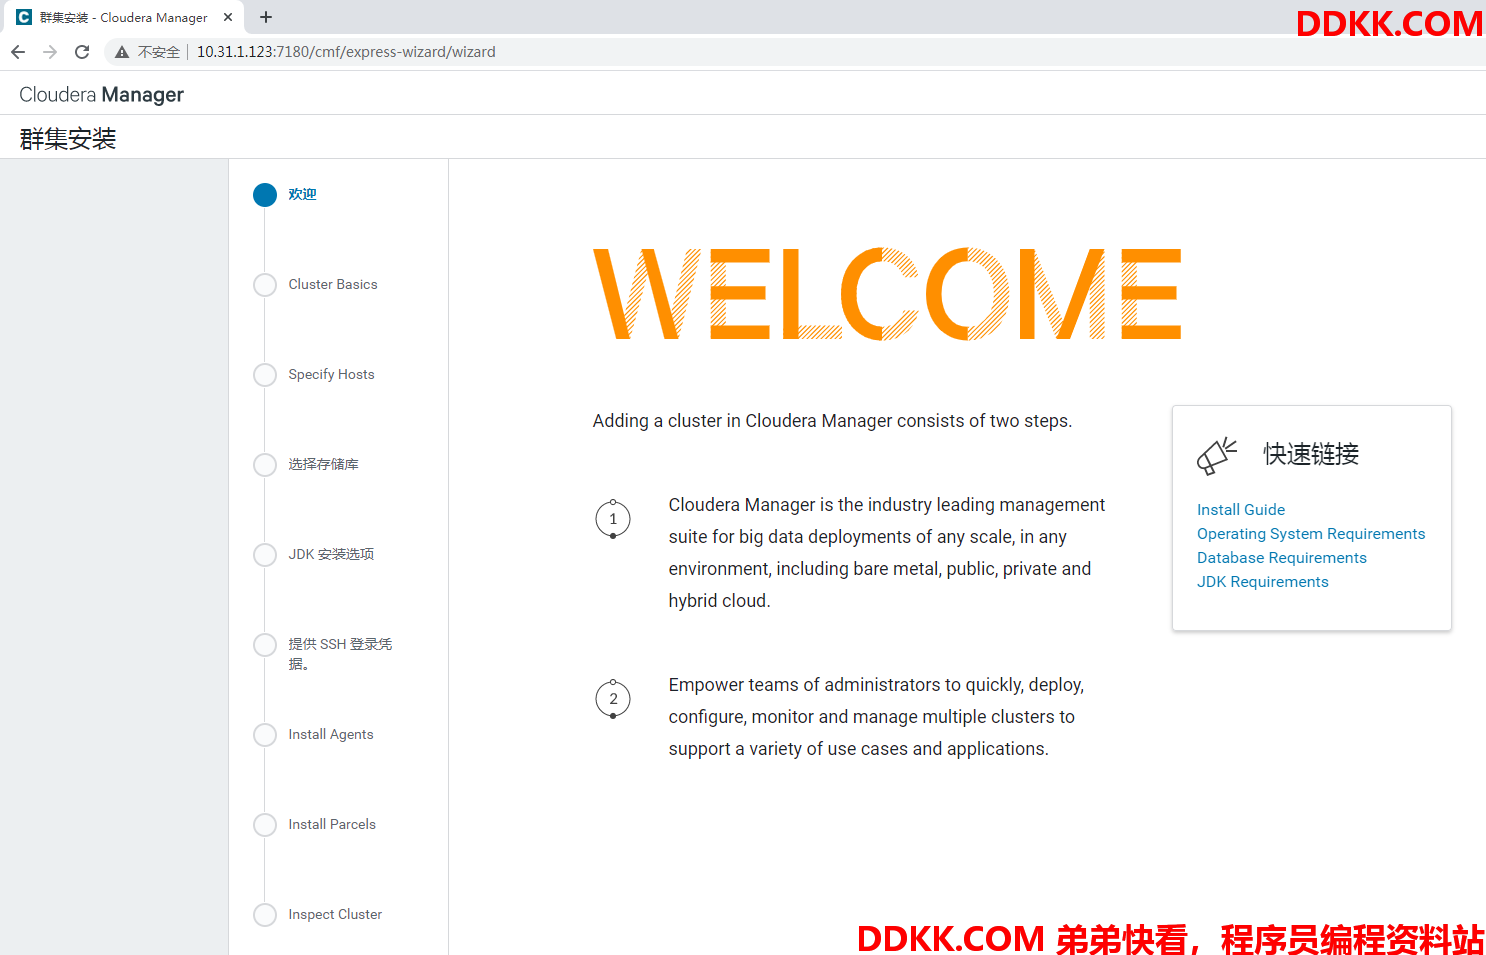Click the Inspect Cluster step circle

pyautogui.click(x=265, y=915)
